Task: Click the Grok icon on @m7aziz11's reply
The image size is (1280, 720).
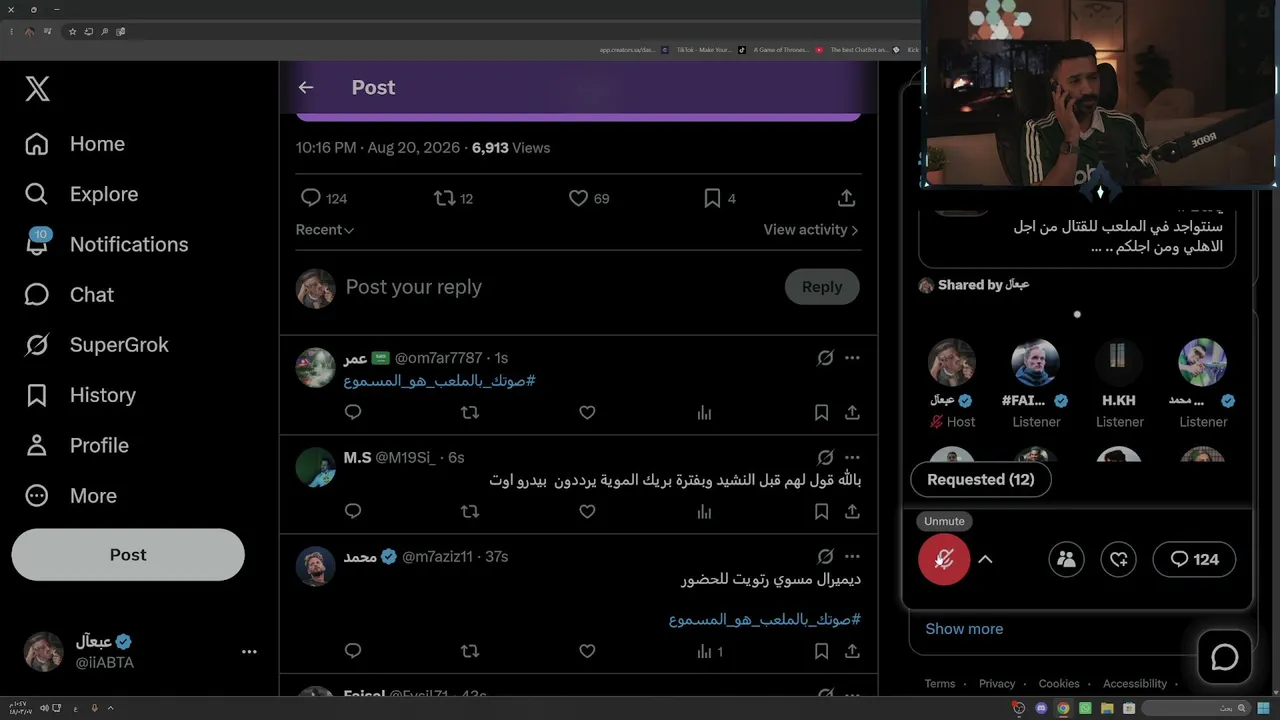Action: click(x=825, y=556)
